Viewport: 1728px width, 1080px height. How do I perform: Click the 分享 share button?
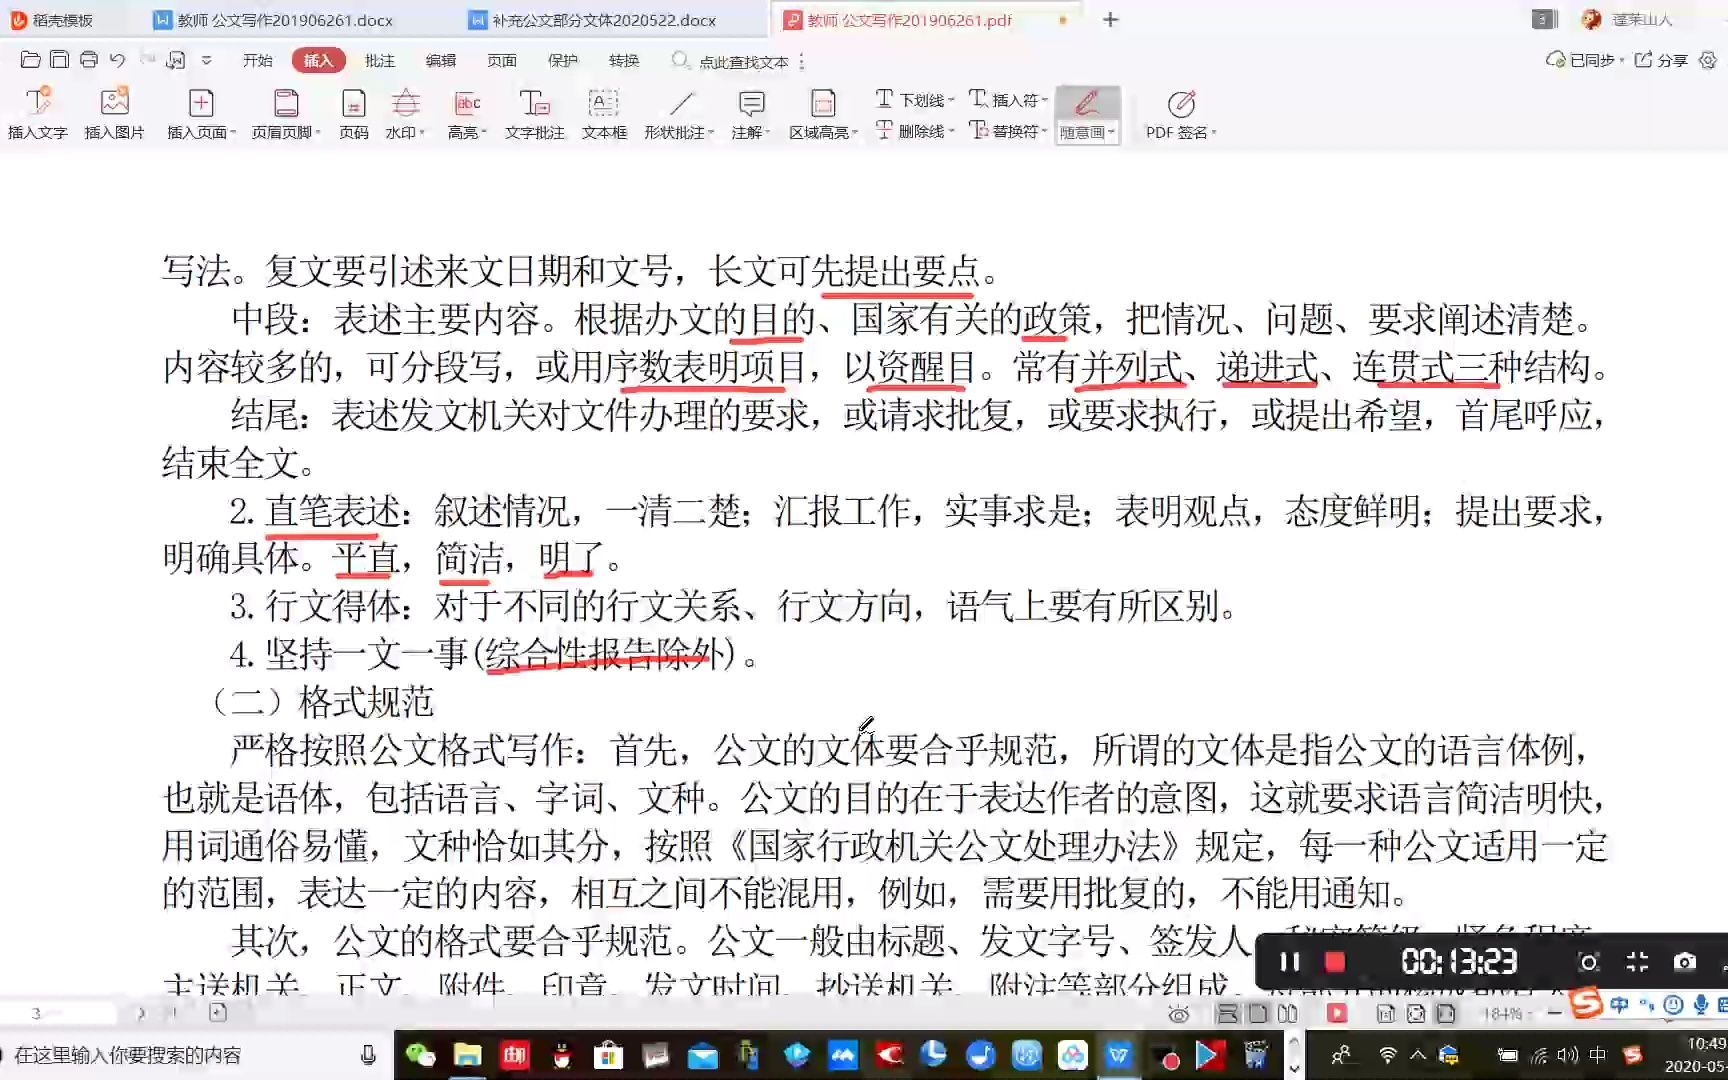click(x=1658, y=60)
